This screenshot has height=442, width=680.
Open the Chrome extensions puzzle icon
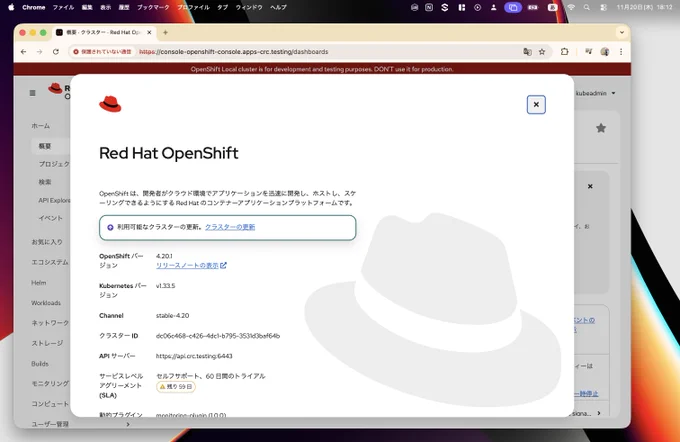point(564,52)
